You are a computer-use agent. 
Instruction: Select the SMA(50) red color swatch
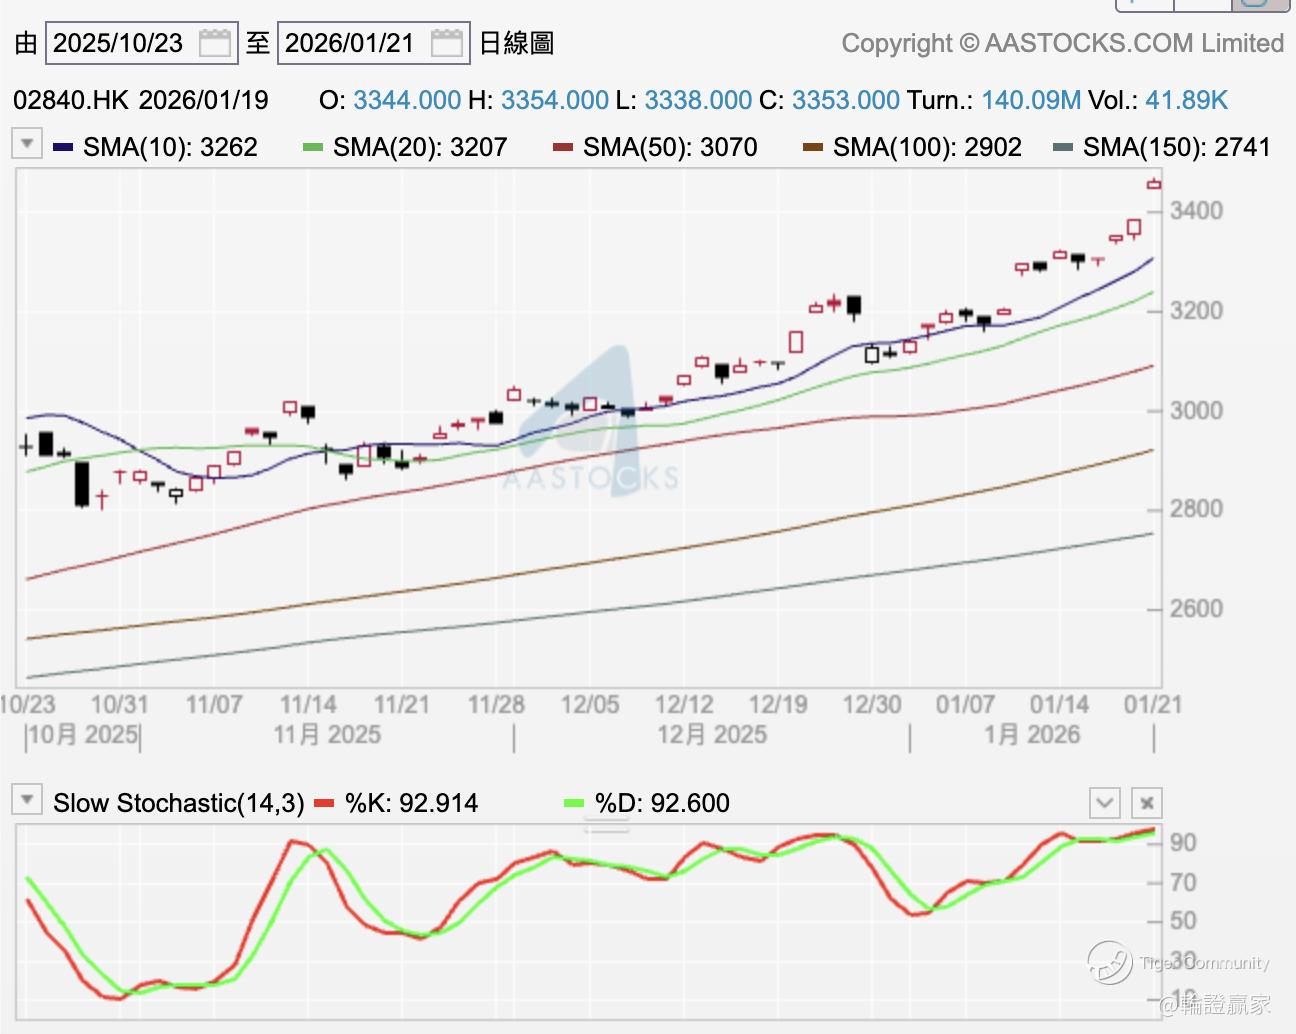tap(563, 148)
